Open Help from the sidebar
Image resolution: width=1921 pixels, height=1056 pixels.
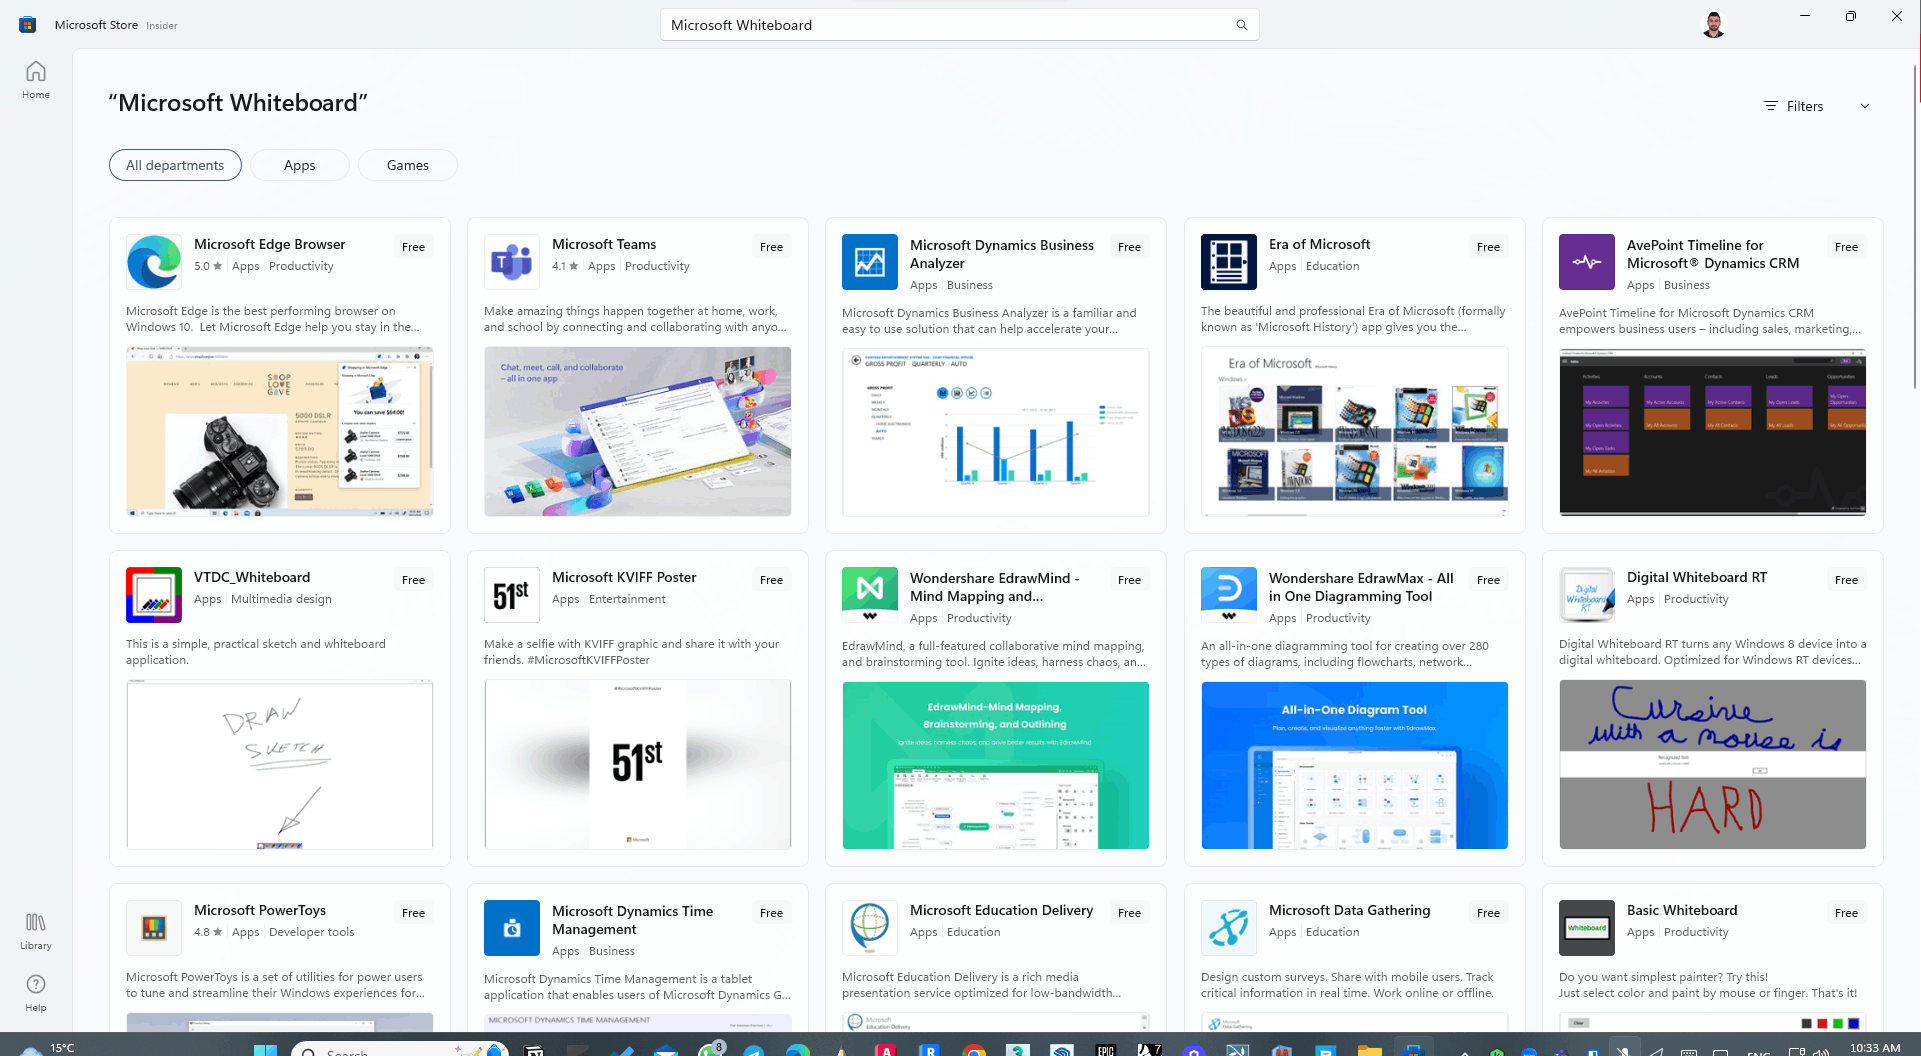tap(36, 993)
